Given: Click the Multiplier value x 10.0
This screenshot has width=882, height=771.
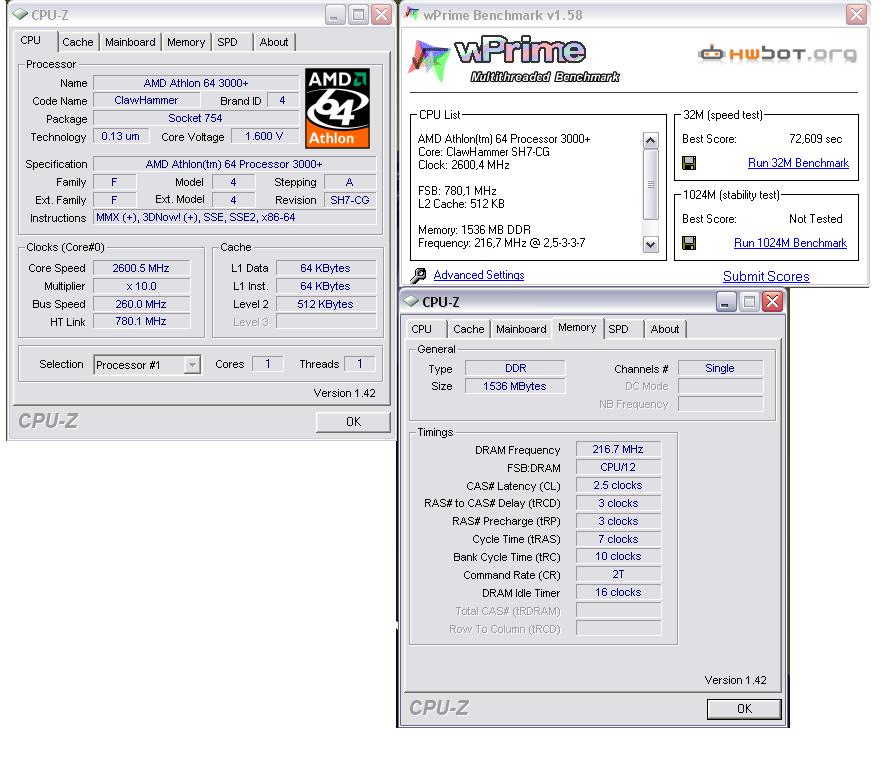Looking at the screenshot, I should [141, 286].
